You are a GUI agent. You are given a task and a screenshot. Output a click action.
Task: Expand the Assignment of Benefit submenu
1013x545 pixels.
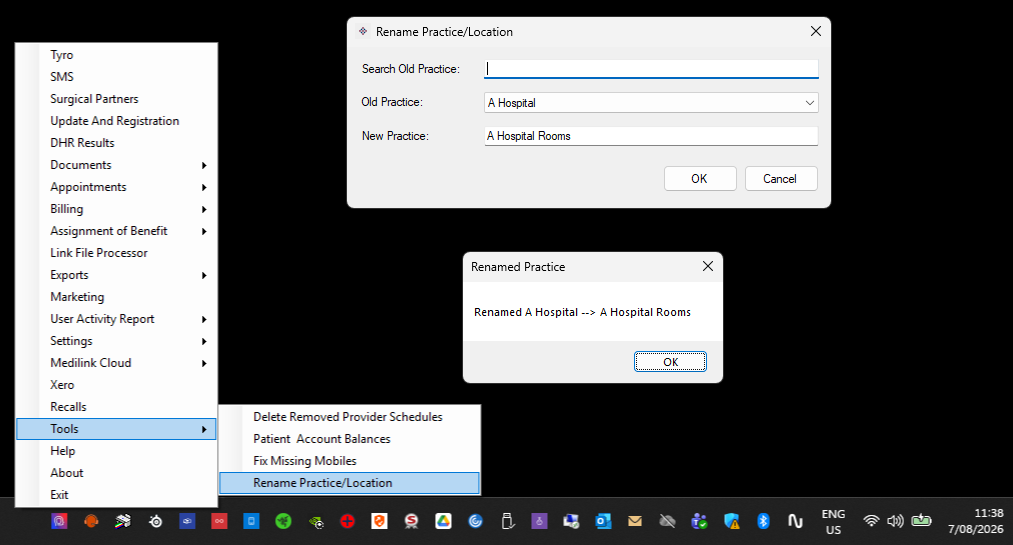click(116, 231)
